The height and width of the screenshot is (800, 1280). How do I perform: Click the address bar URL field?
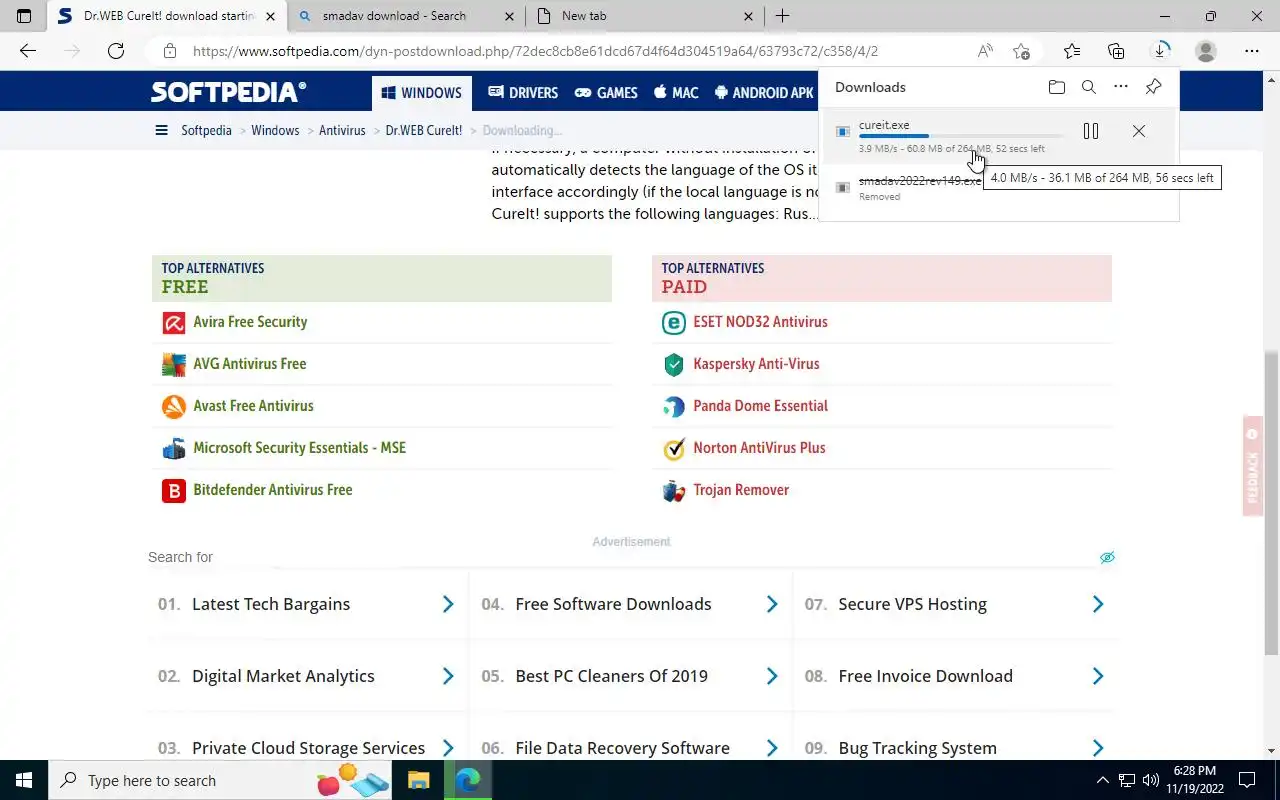(535, 51)
